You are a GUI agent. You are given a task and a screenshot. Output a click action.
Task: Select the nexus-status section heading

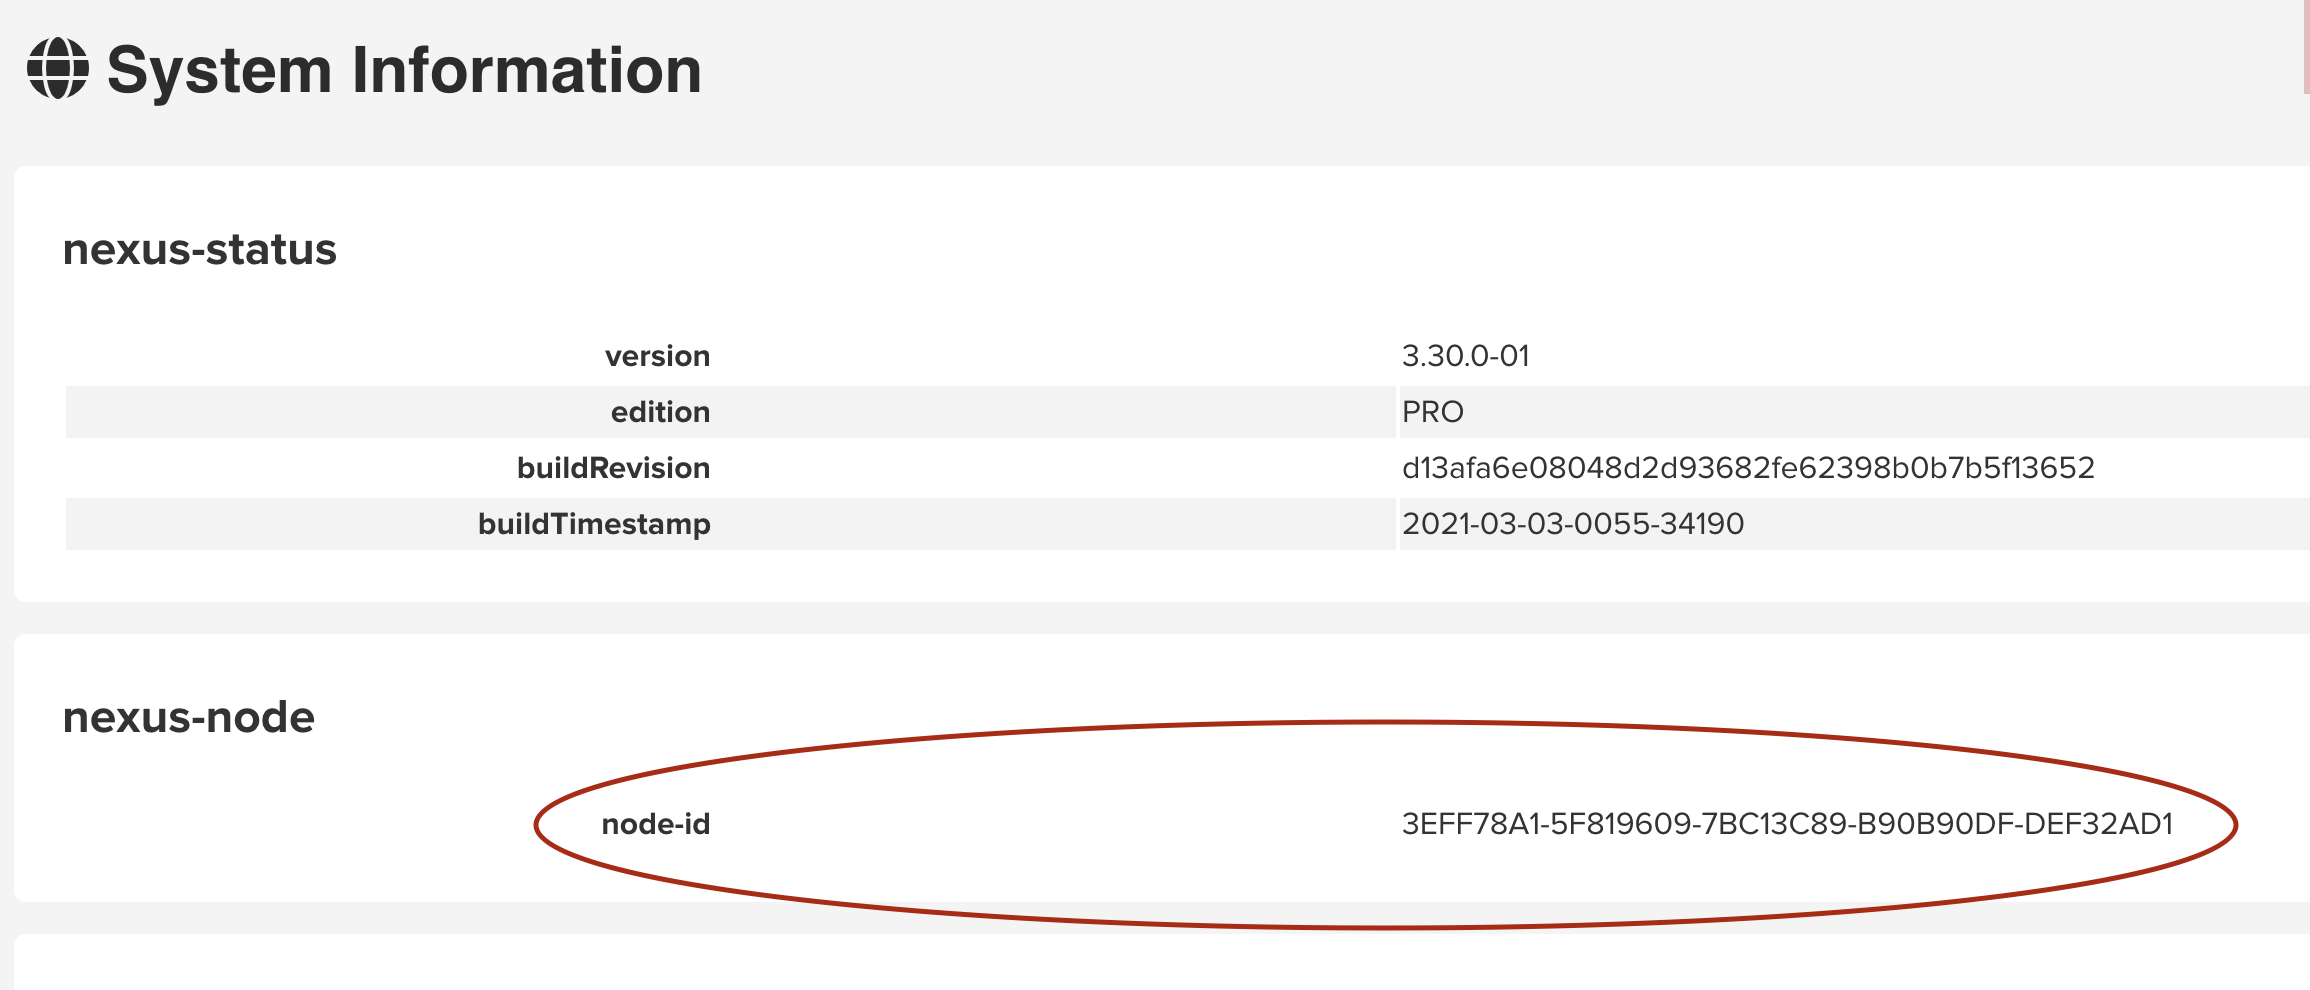pyautogui.click(x=199, y=250)
